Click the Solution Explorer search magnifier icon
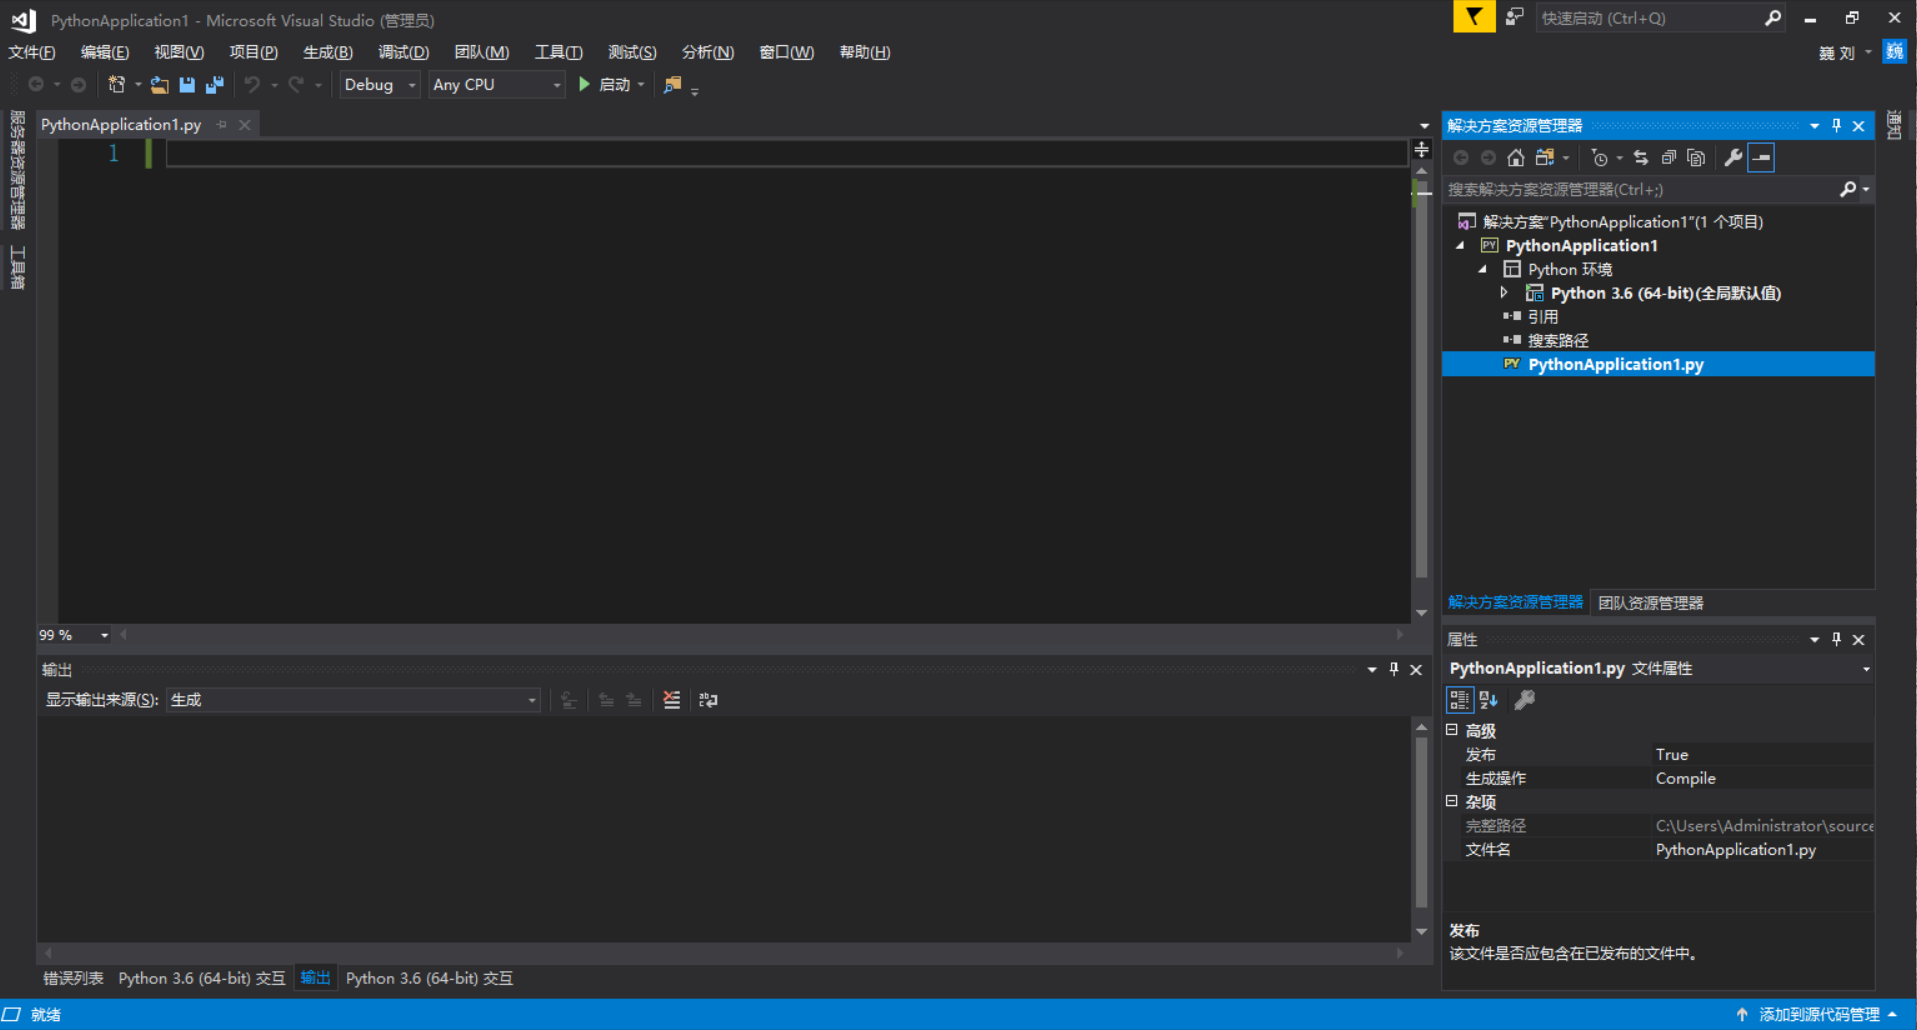The image size is (1917, 1030). (x=1848, y=189)
